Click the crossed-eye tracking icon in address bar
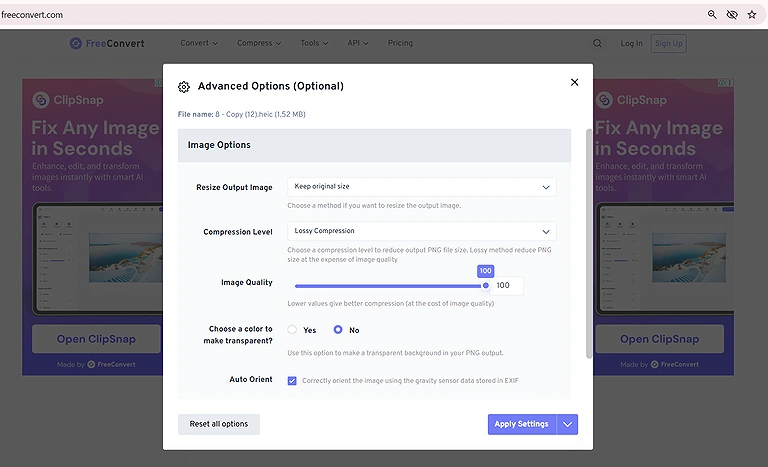The width and height of the screenshot is (768, 467). pos(732,15)
